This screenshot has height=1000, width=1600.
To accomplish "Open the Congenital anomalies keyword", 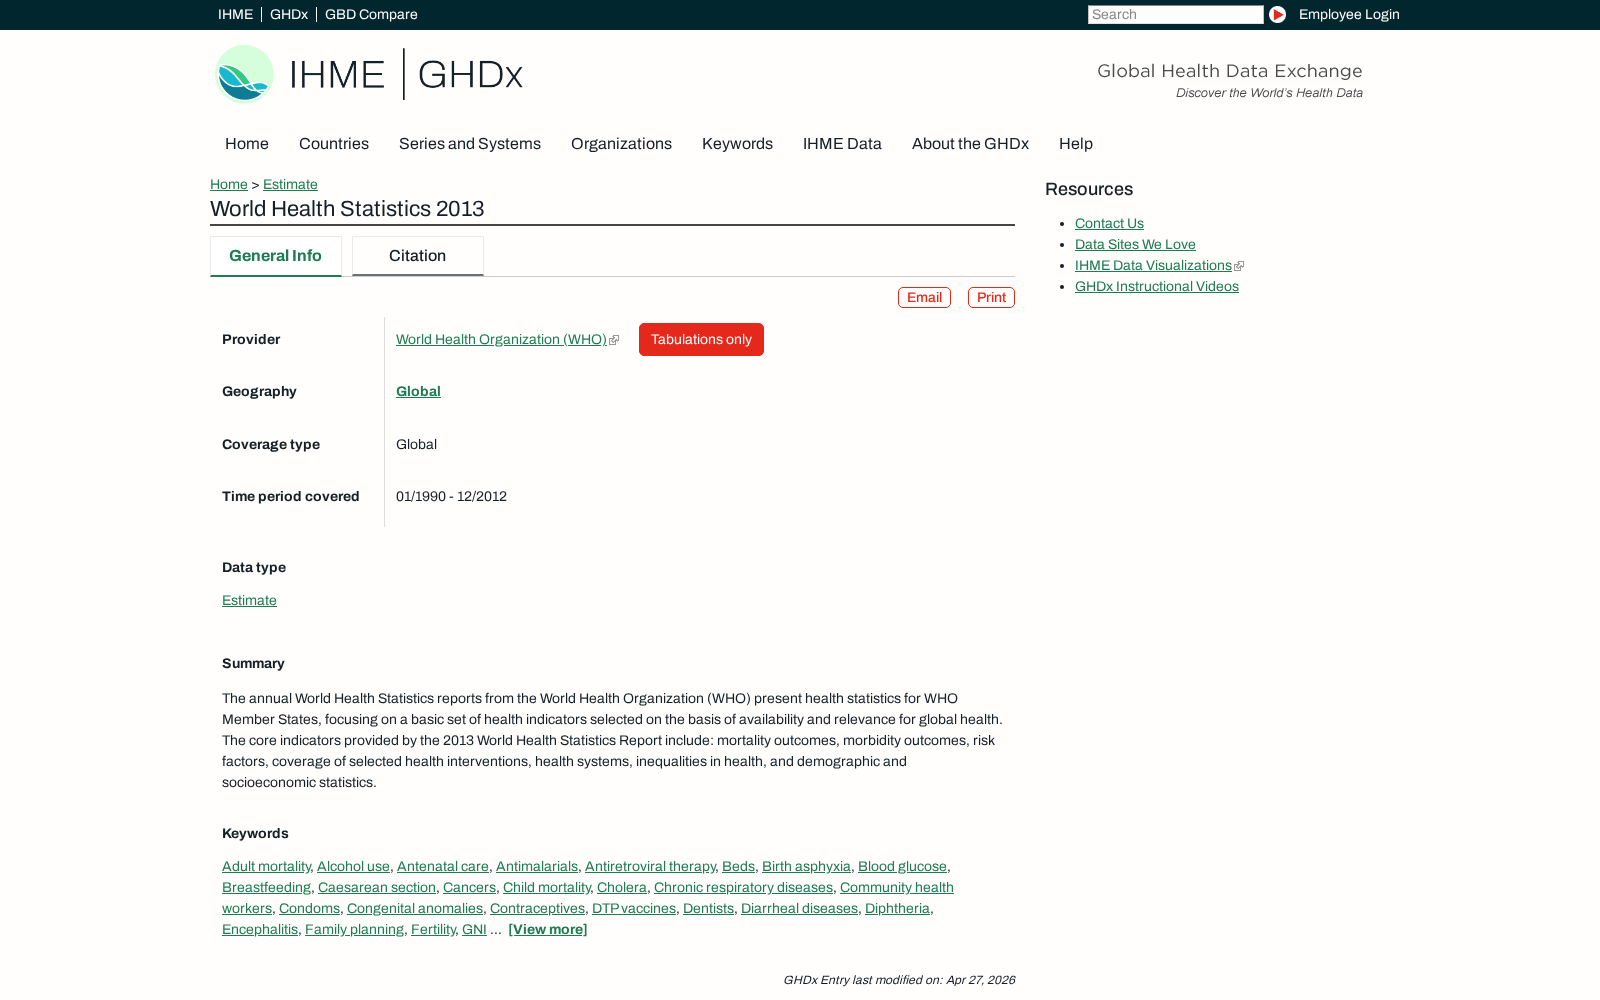I will pyautogui.click(x=415, y=909).
